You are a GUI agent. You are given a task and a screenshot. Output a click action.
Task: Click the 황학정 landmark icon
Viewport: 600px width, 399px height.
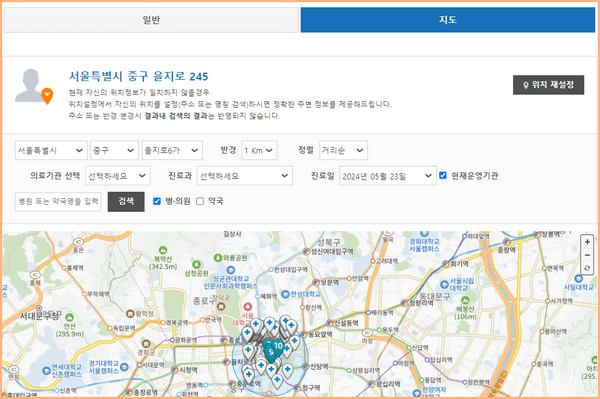pos(130,314)
